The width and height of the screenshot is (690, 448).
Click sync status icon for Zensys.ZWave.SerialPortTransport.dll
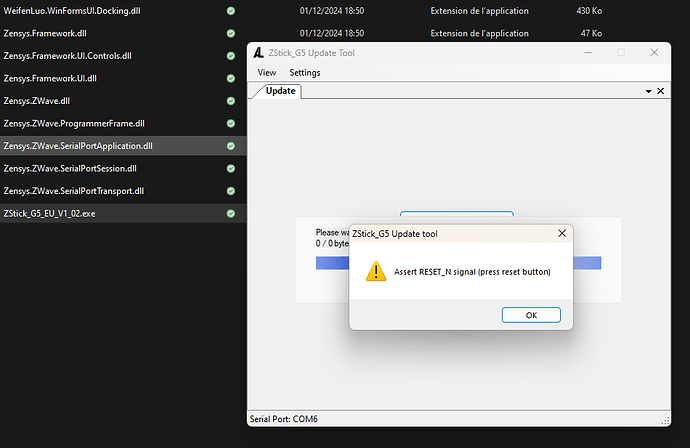[x=231, y=191]
